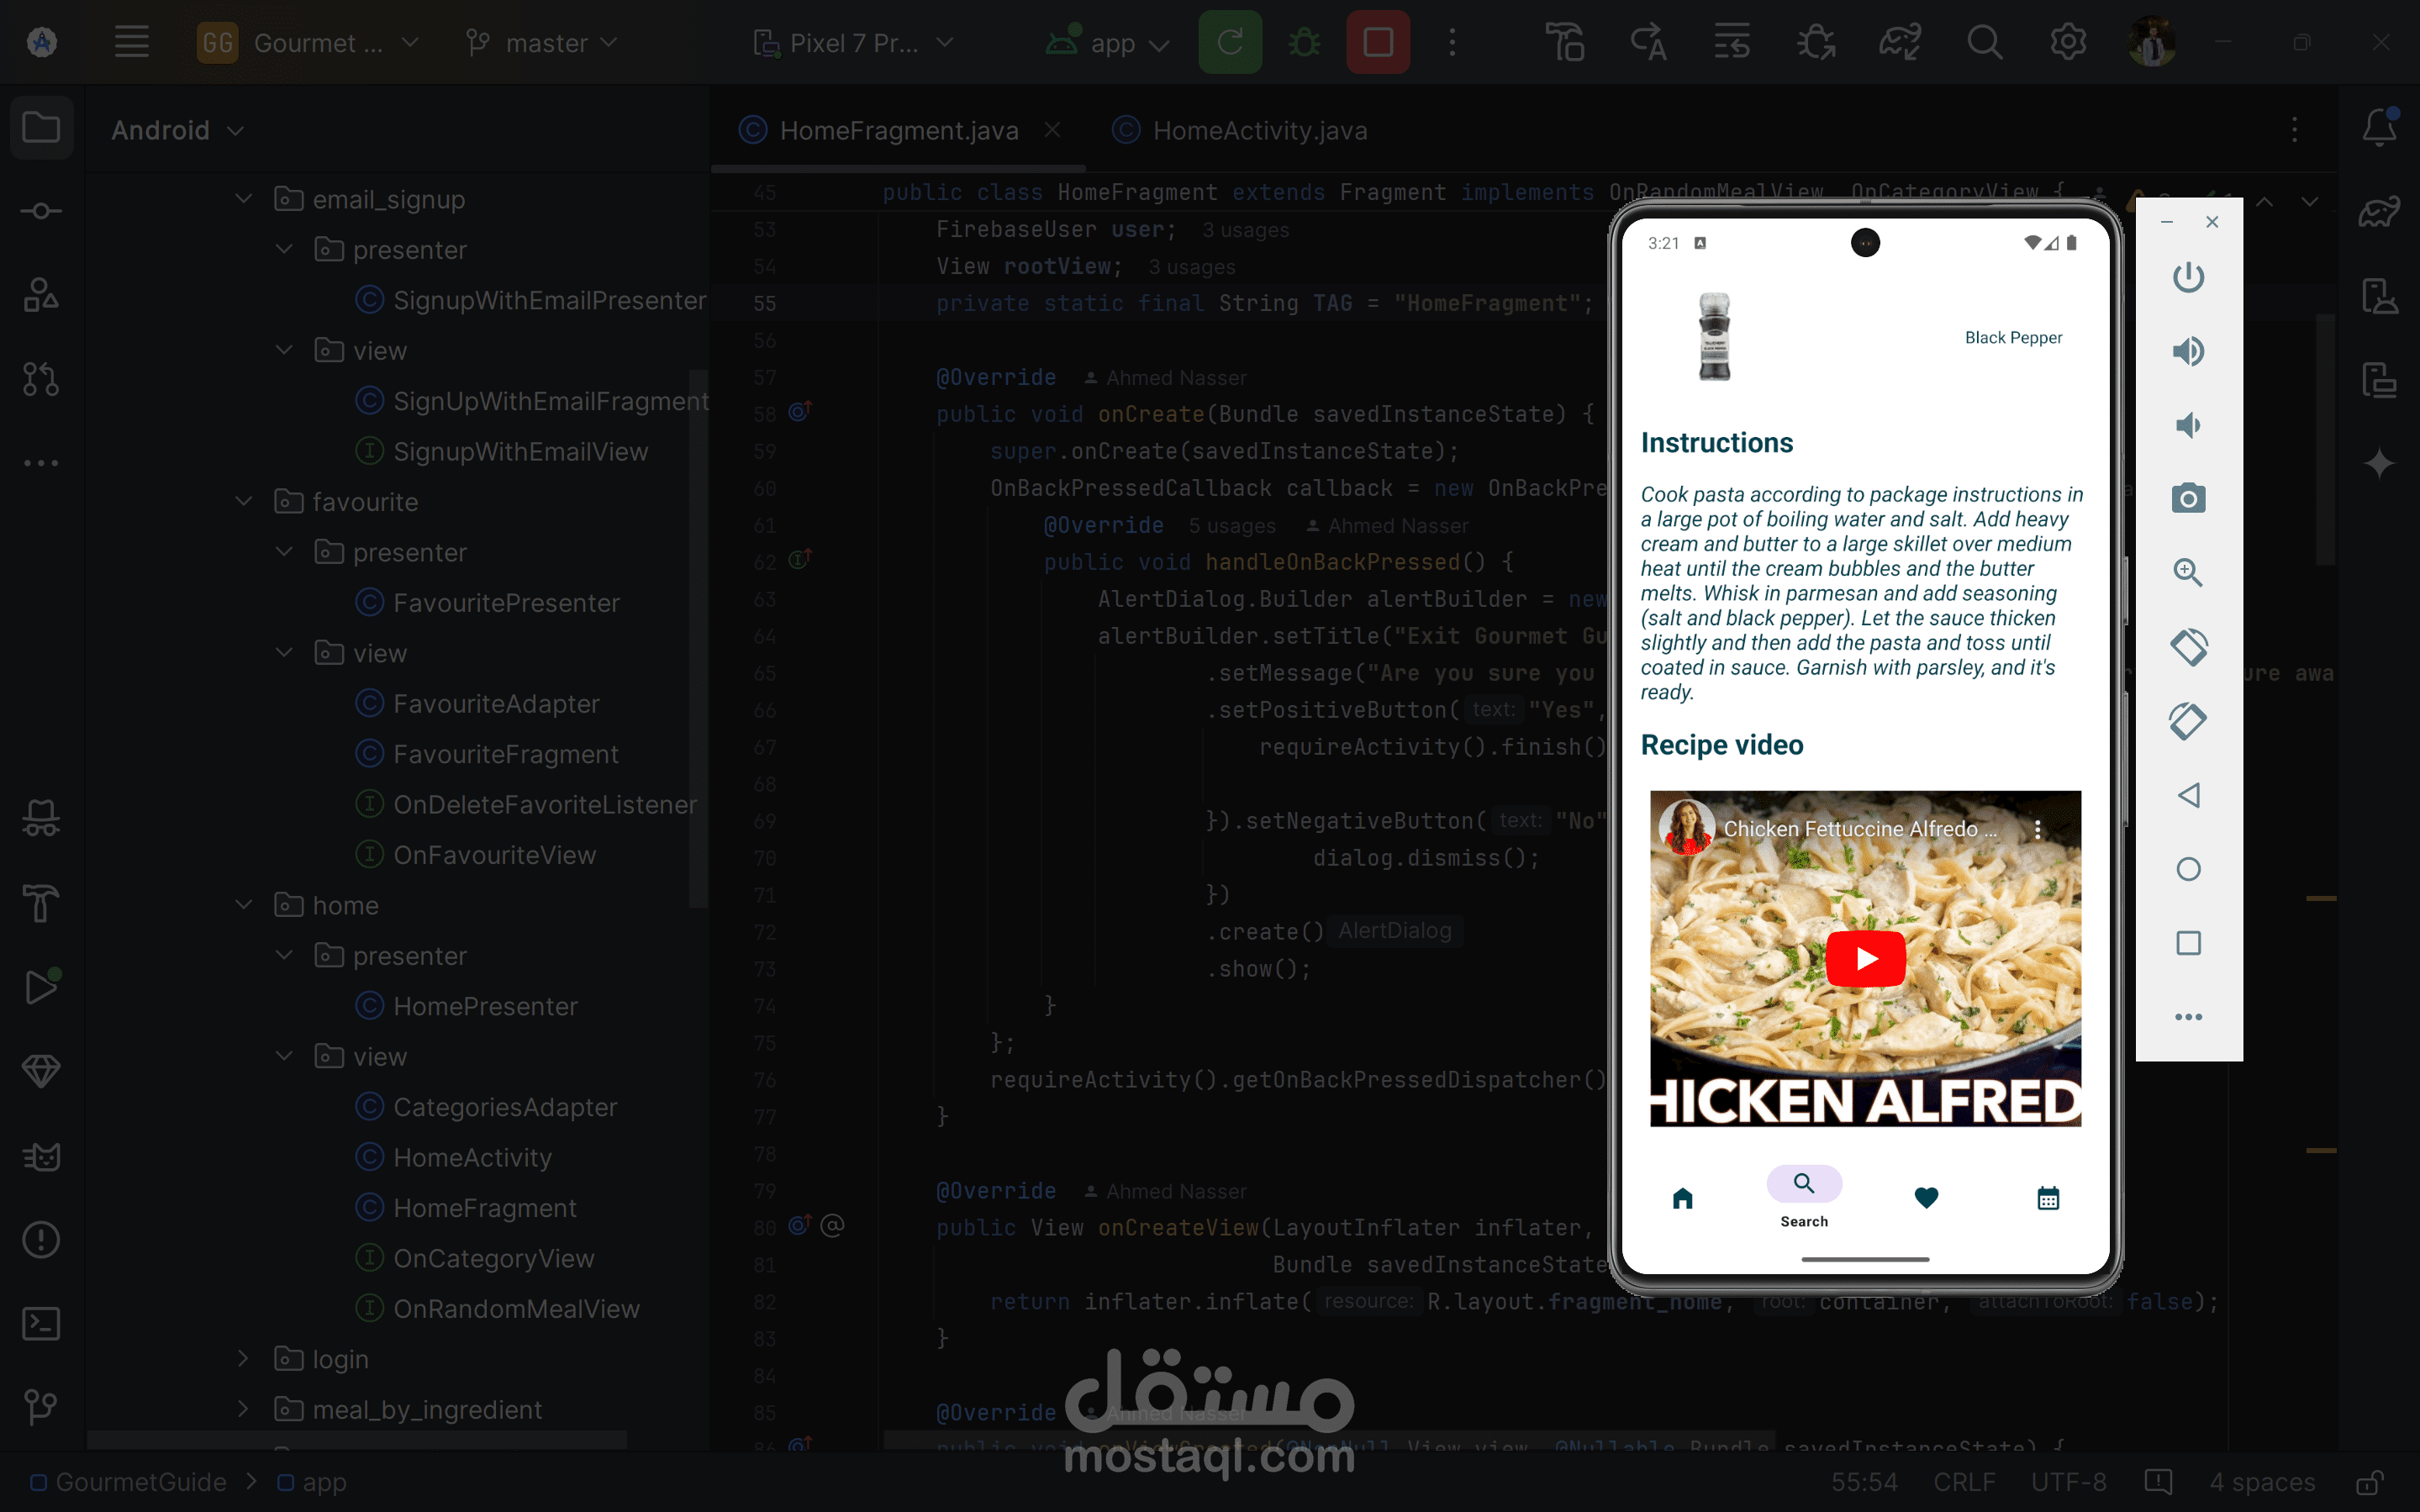The width and height of the screenshot is (2420, 1512).
Task: Click the red Stop app button
Action: coord(1378,43)
